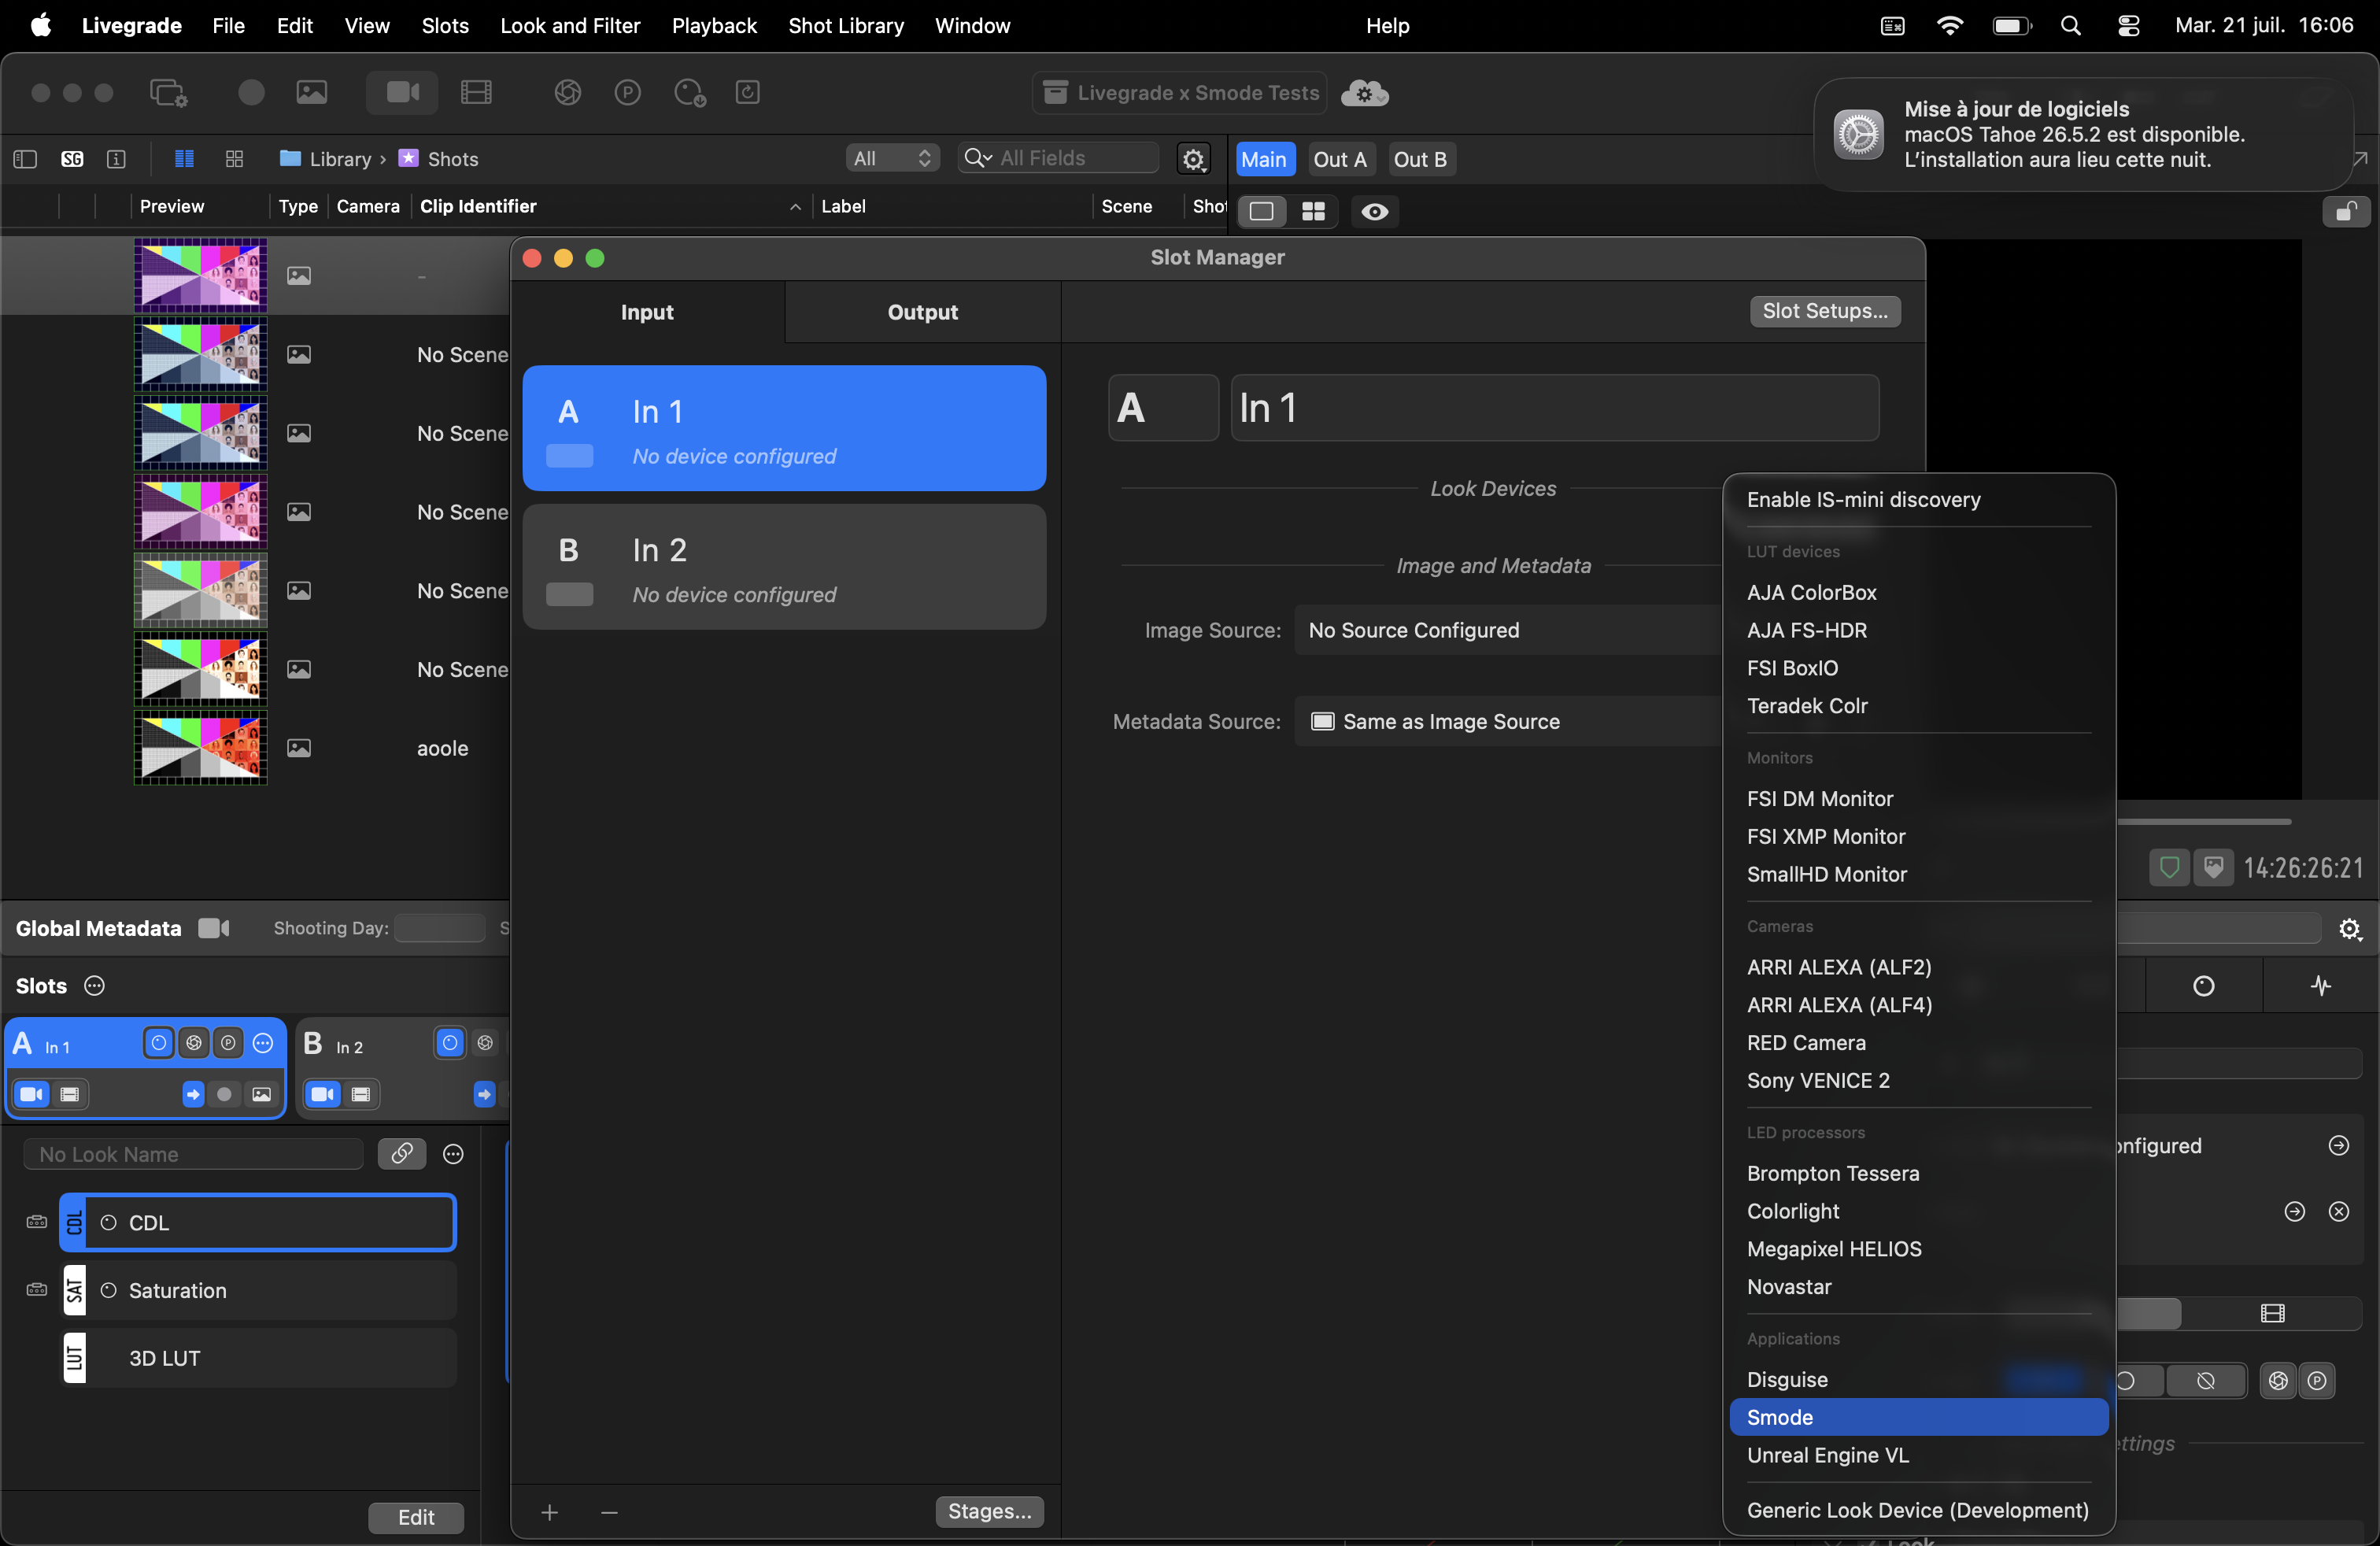Viewport: 2380px width, 1546px height.
Task: Click the slot name field In 1
Action: tap(1555, 408)
